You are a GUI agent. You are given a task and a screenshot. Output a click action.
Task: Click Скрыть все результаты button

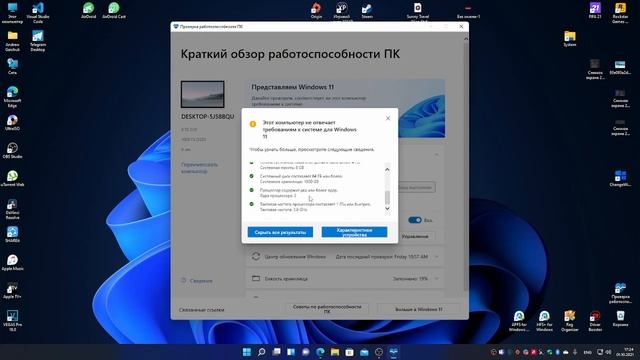tap(280, 232)
